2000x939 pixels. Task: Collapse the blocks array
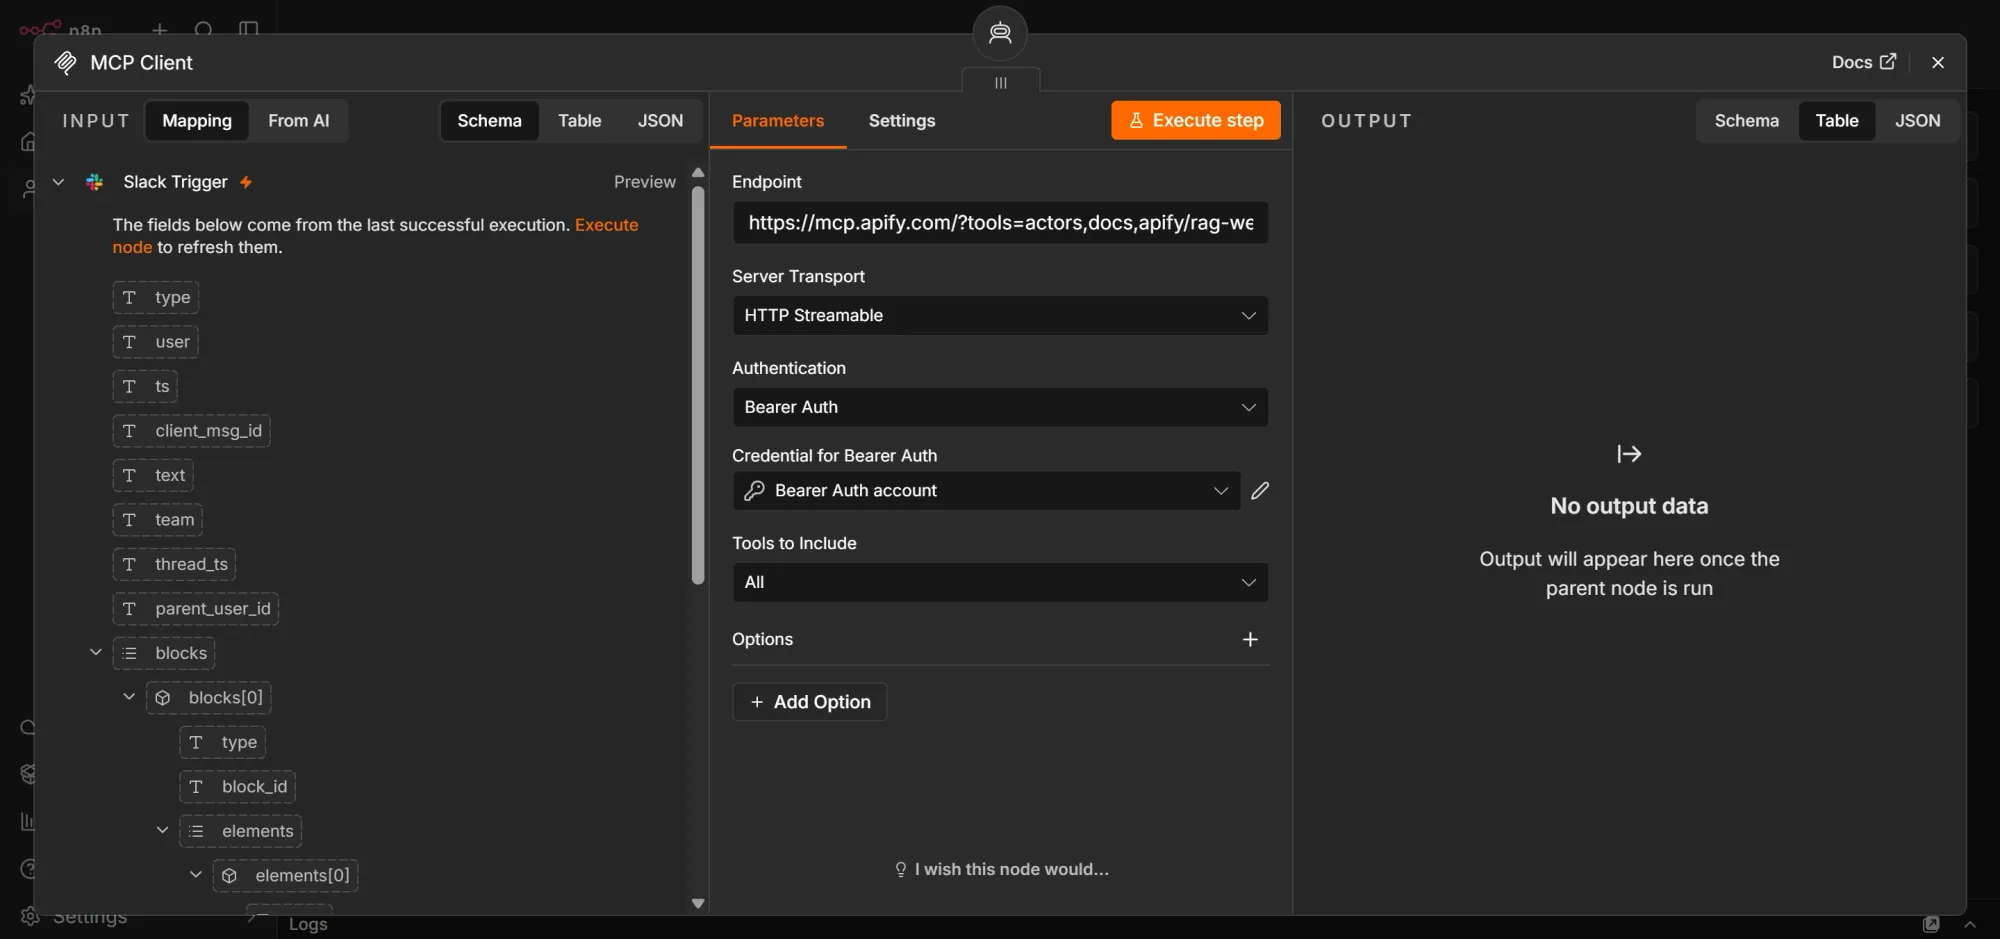click(x=95, y=653)
